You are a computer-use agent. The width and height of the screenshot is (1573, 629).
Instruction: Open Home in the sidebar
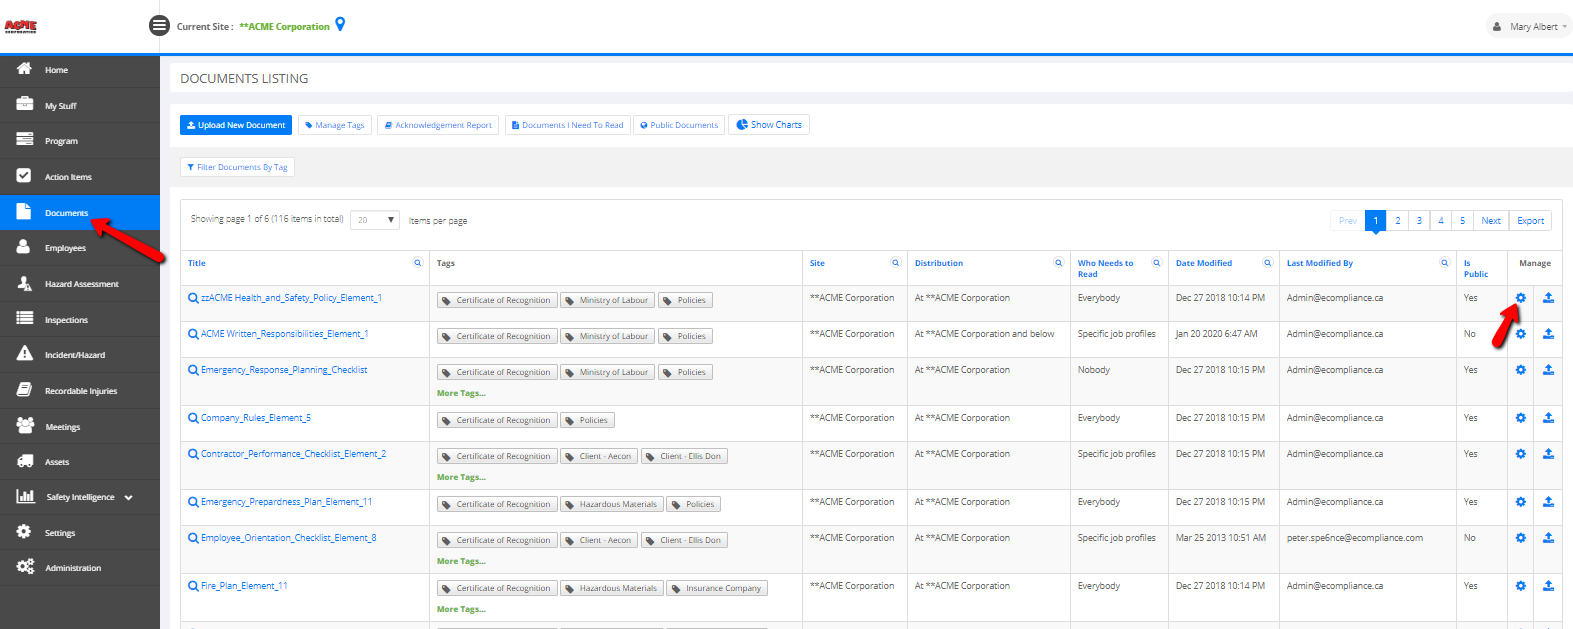click(80, 70)
